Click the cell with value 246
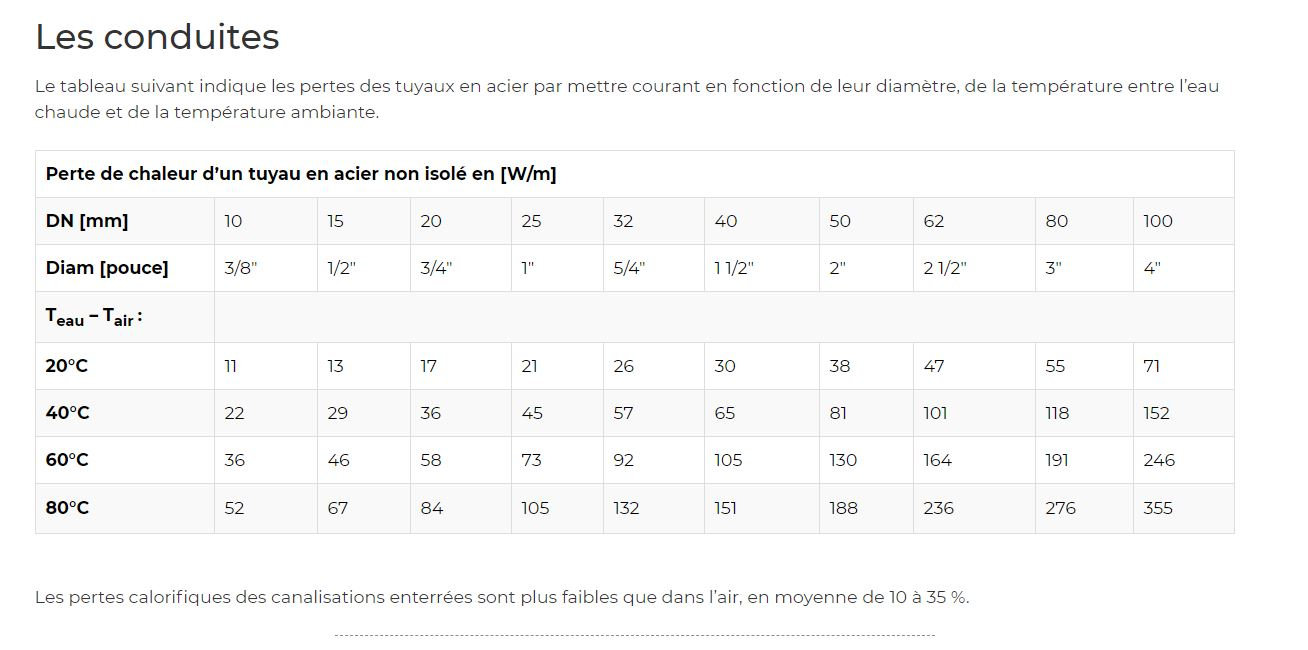This screenshot has width=1308, height=650. (1159, 460)
